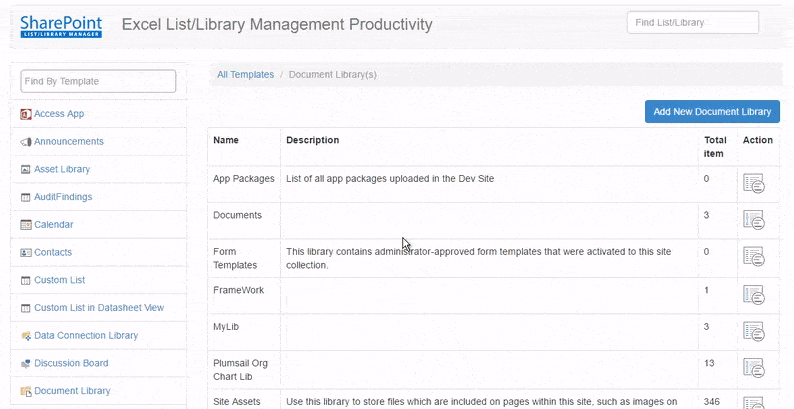
Task: Click the Custom List in Datasheet View icon
Action: [26, 308]
